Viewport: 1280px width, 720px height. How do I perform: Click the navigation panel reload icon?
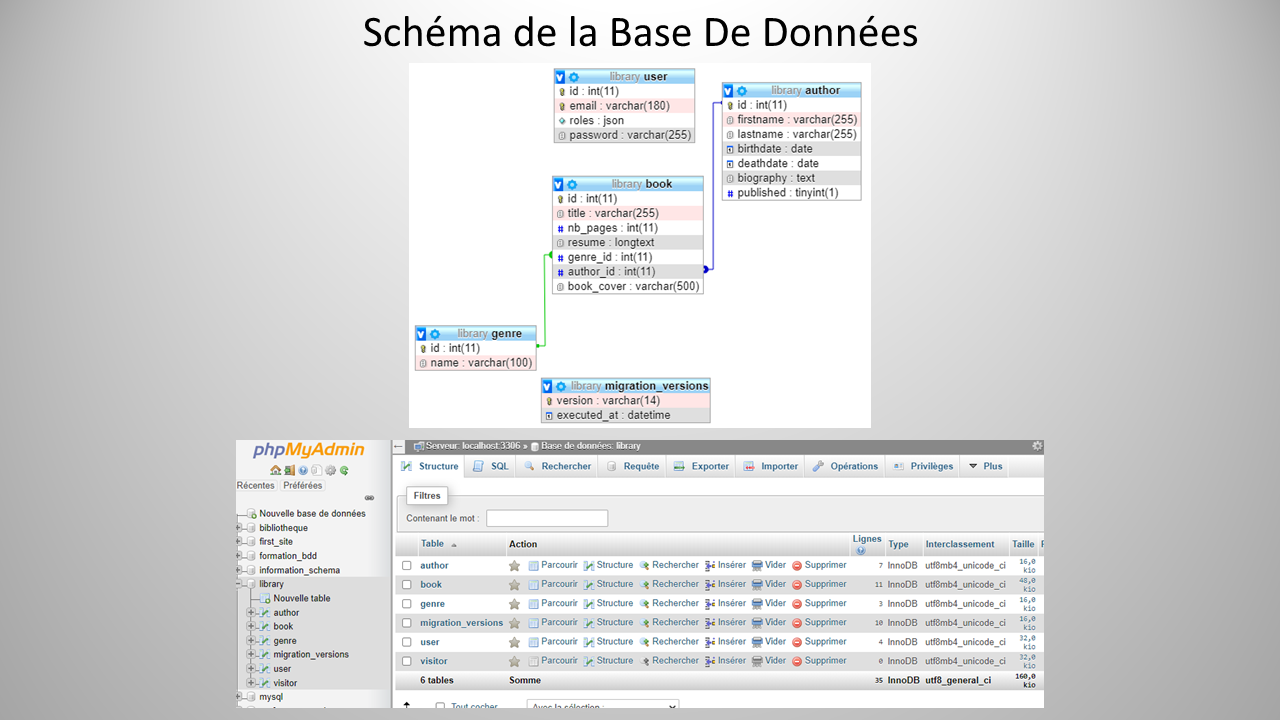[344, 470]
